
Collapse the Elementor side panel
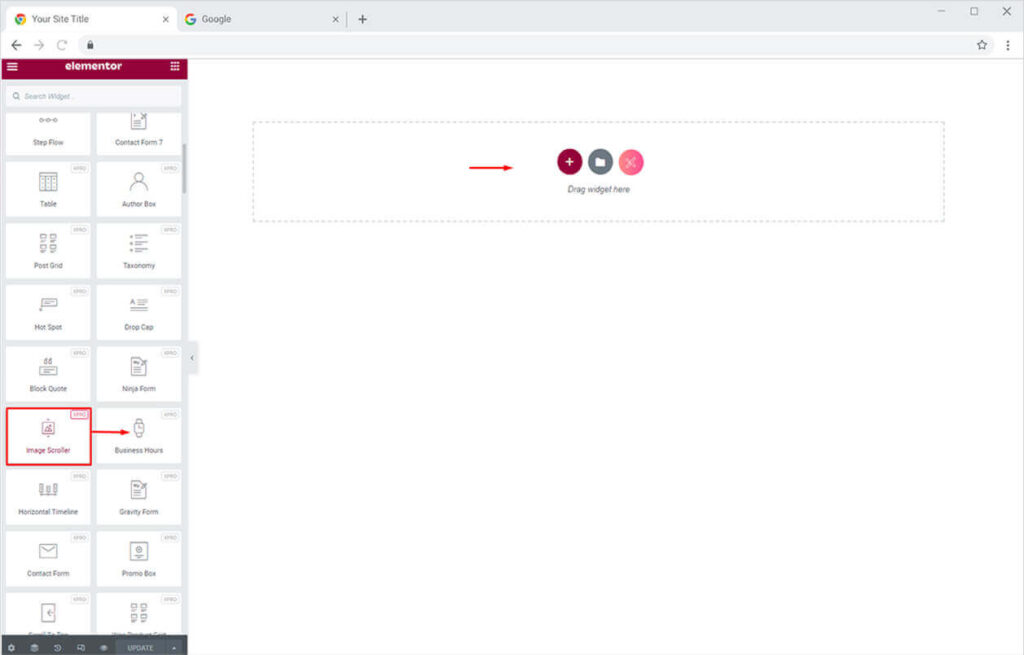point(192,358)
